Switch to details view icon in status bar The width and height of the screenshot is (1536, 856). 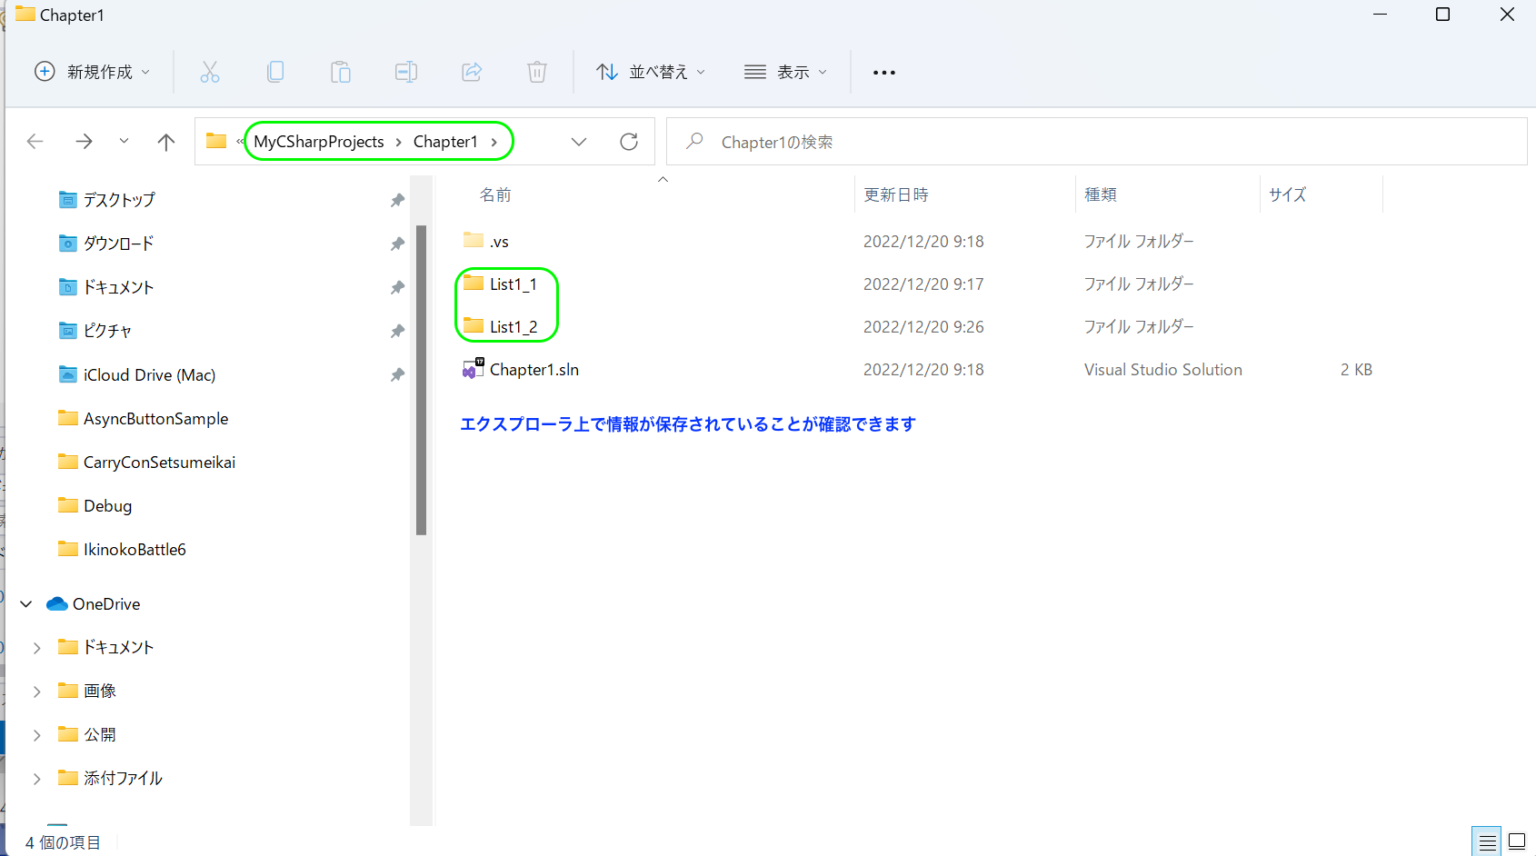pos(1487,842)
